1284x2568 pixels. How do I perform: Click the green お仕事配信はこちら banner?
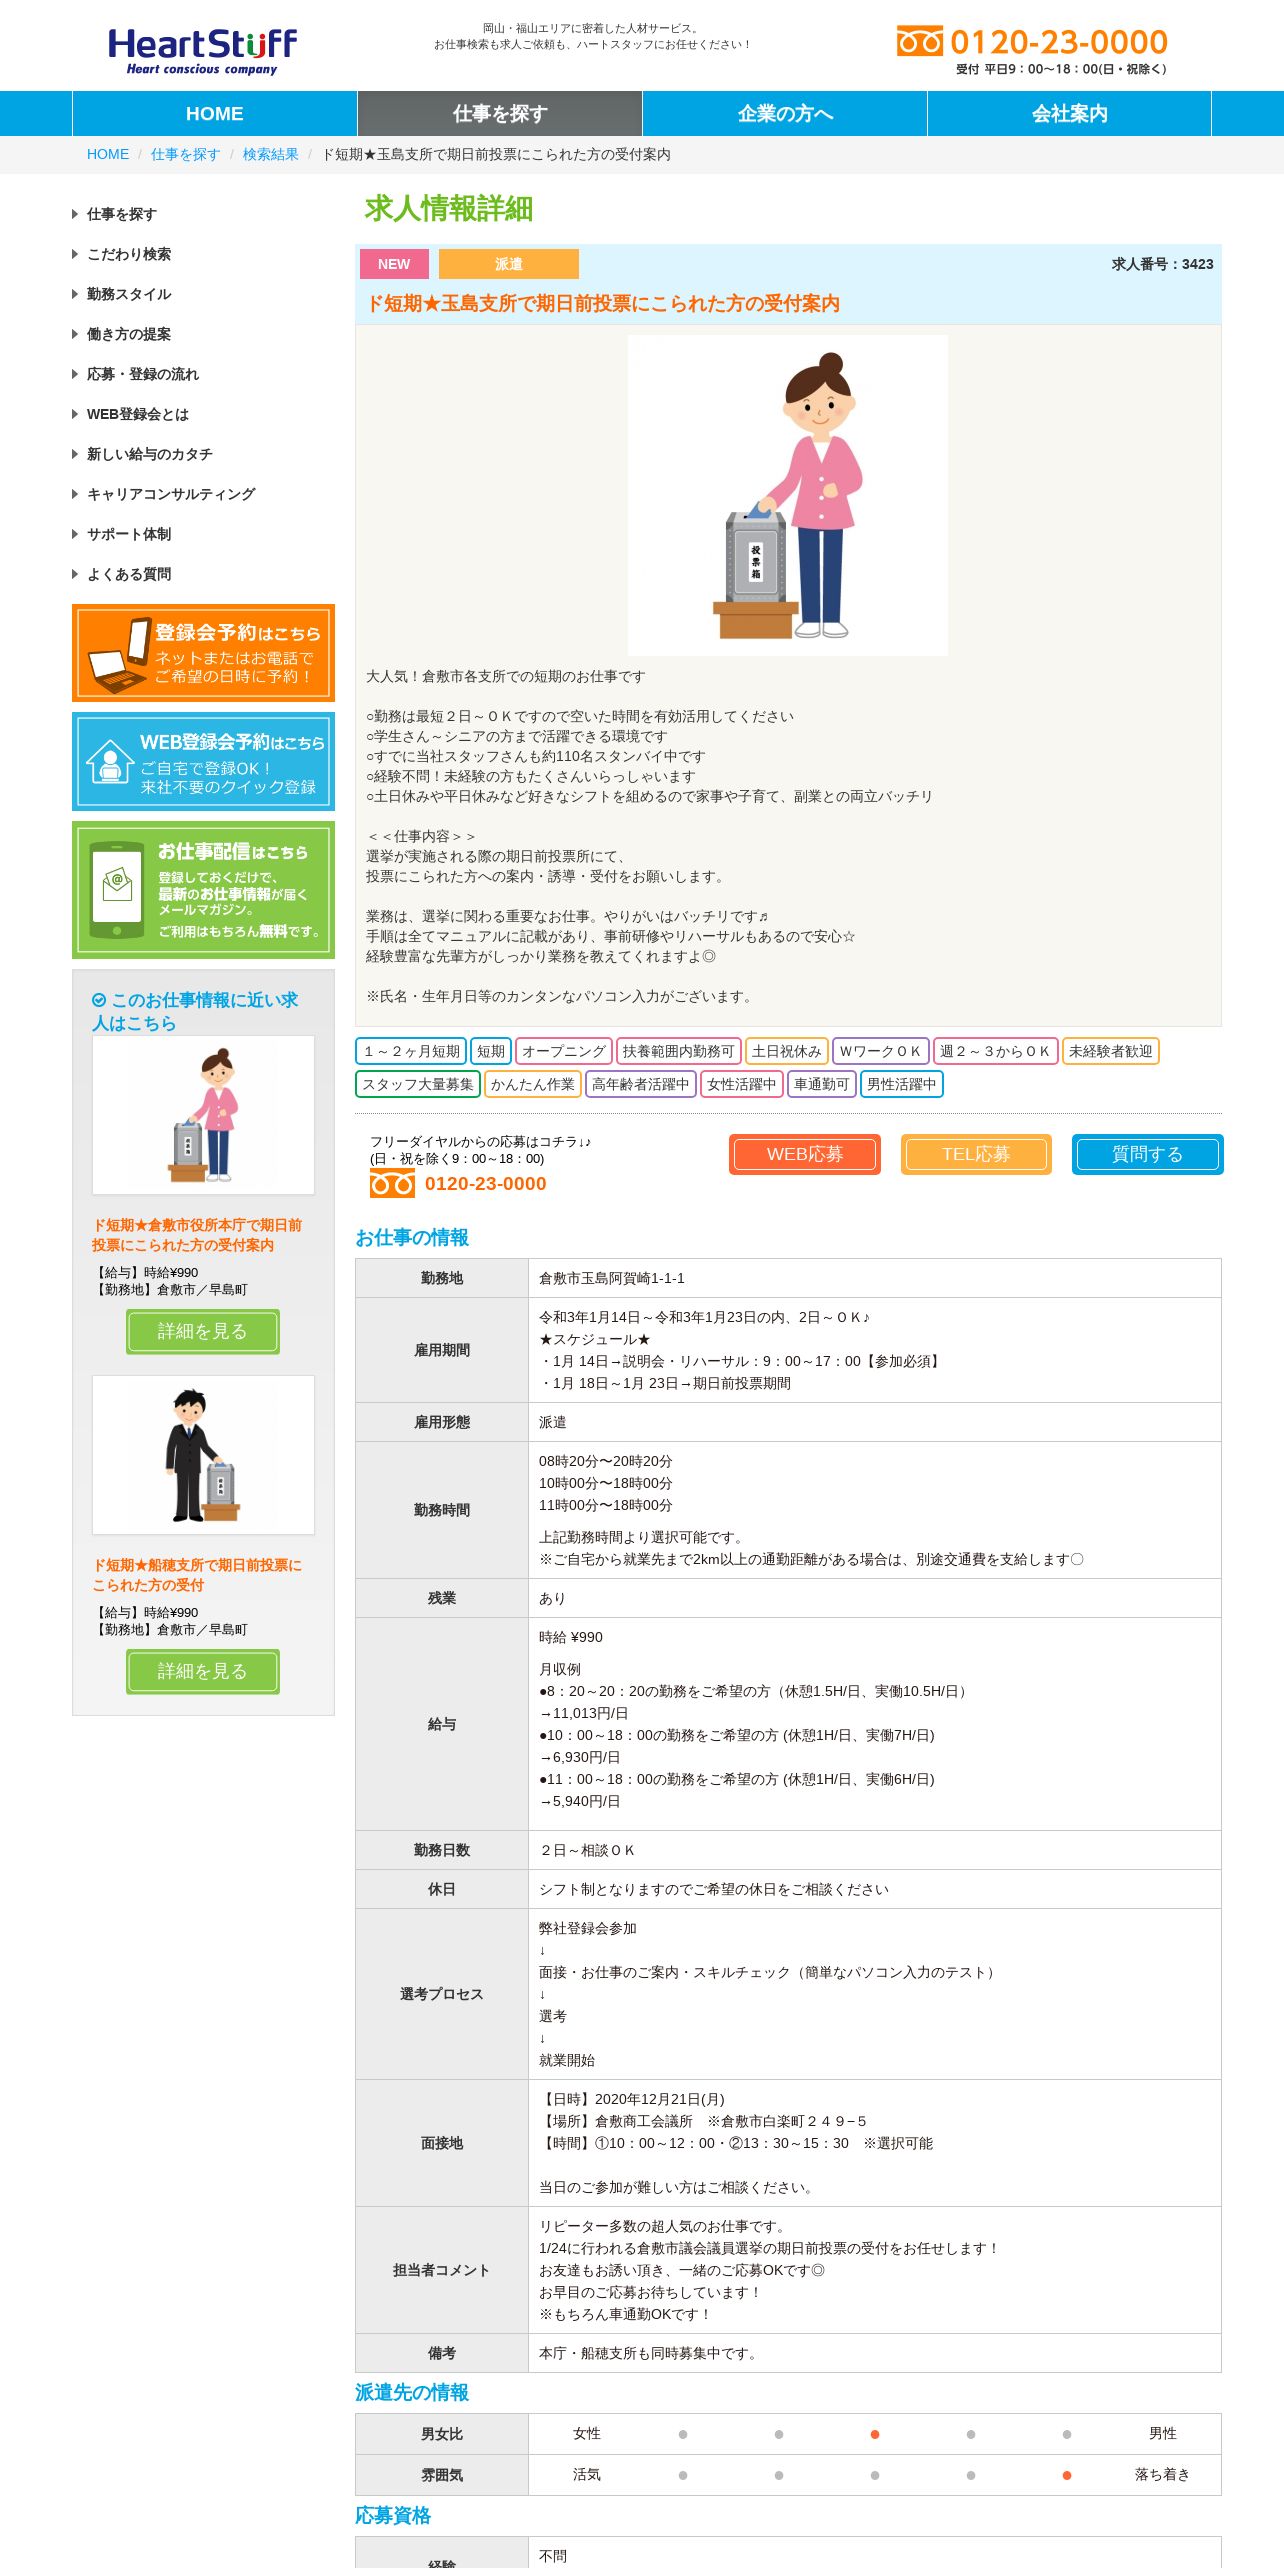(203, 890)
